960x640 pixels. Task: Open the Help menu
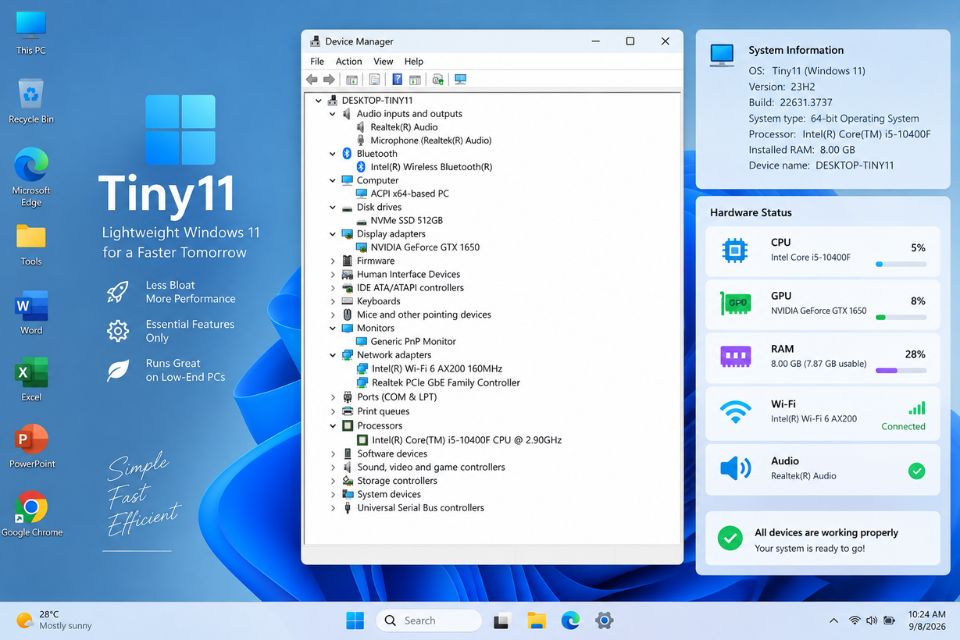pos(413,61)
